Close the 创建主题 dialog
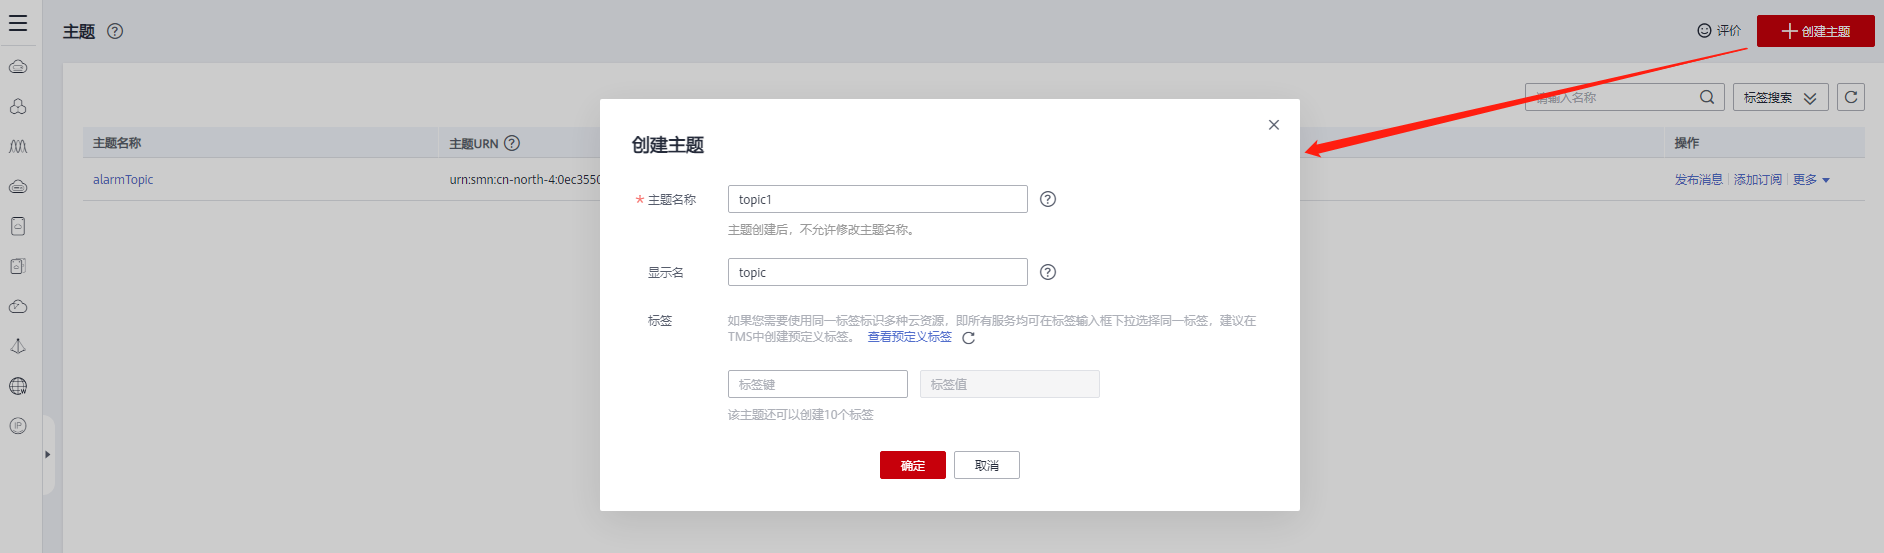The image size is (1884, 553). pyautogui.click(x=1273, y=125)
